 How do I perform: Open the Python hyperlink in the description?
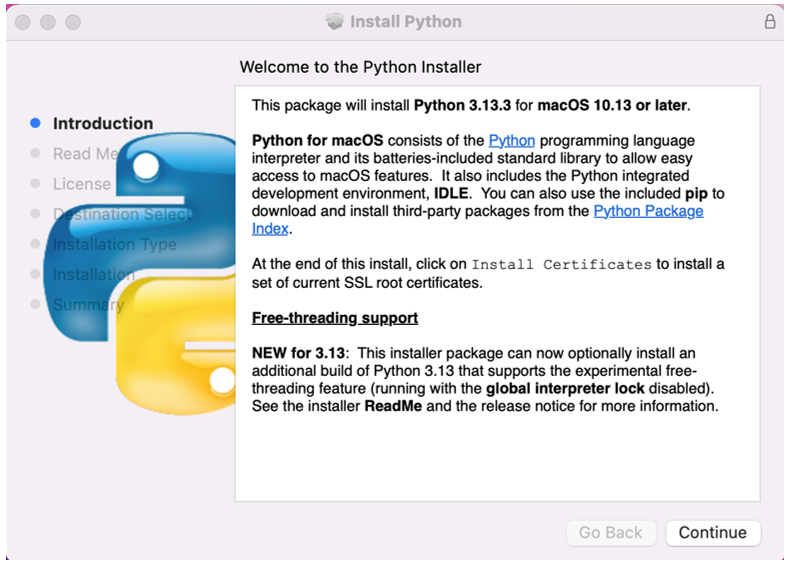click(512, 140)
